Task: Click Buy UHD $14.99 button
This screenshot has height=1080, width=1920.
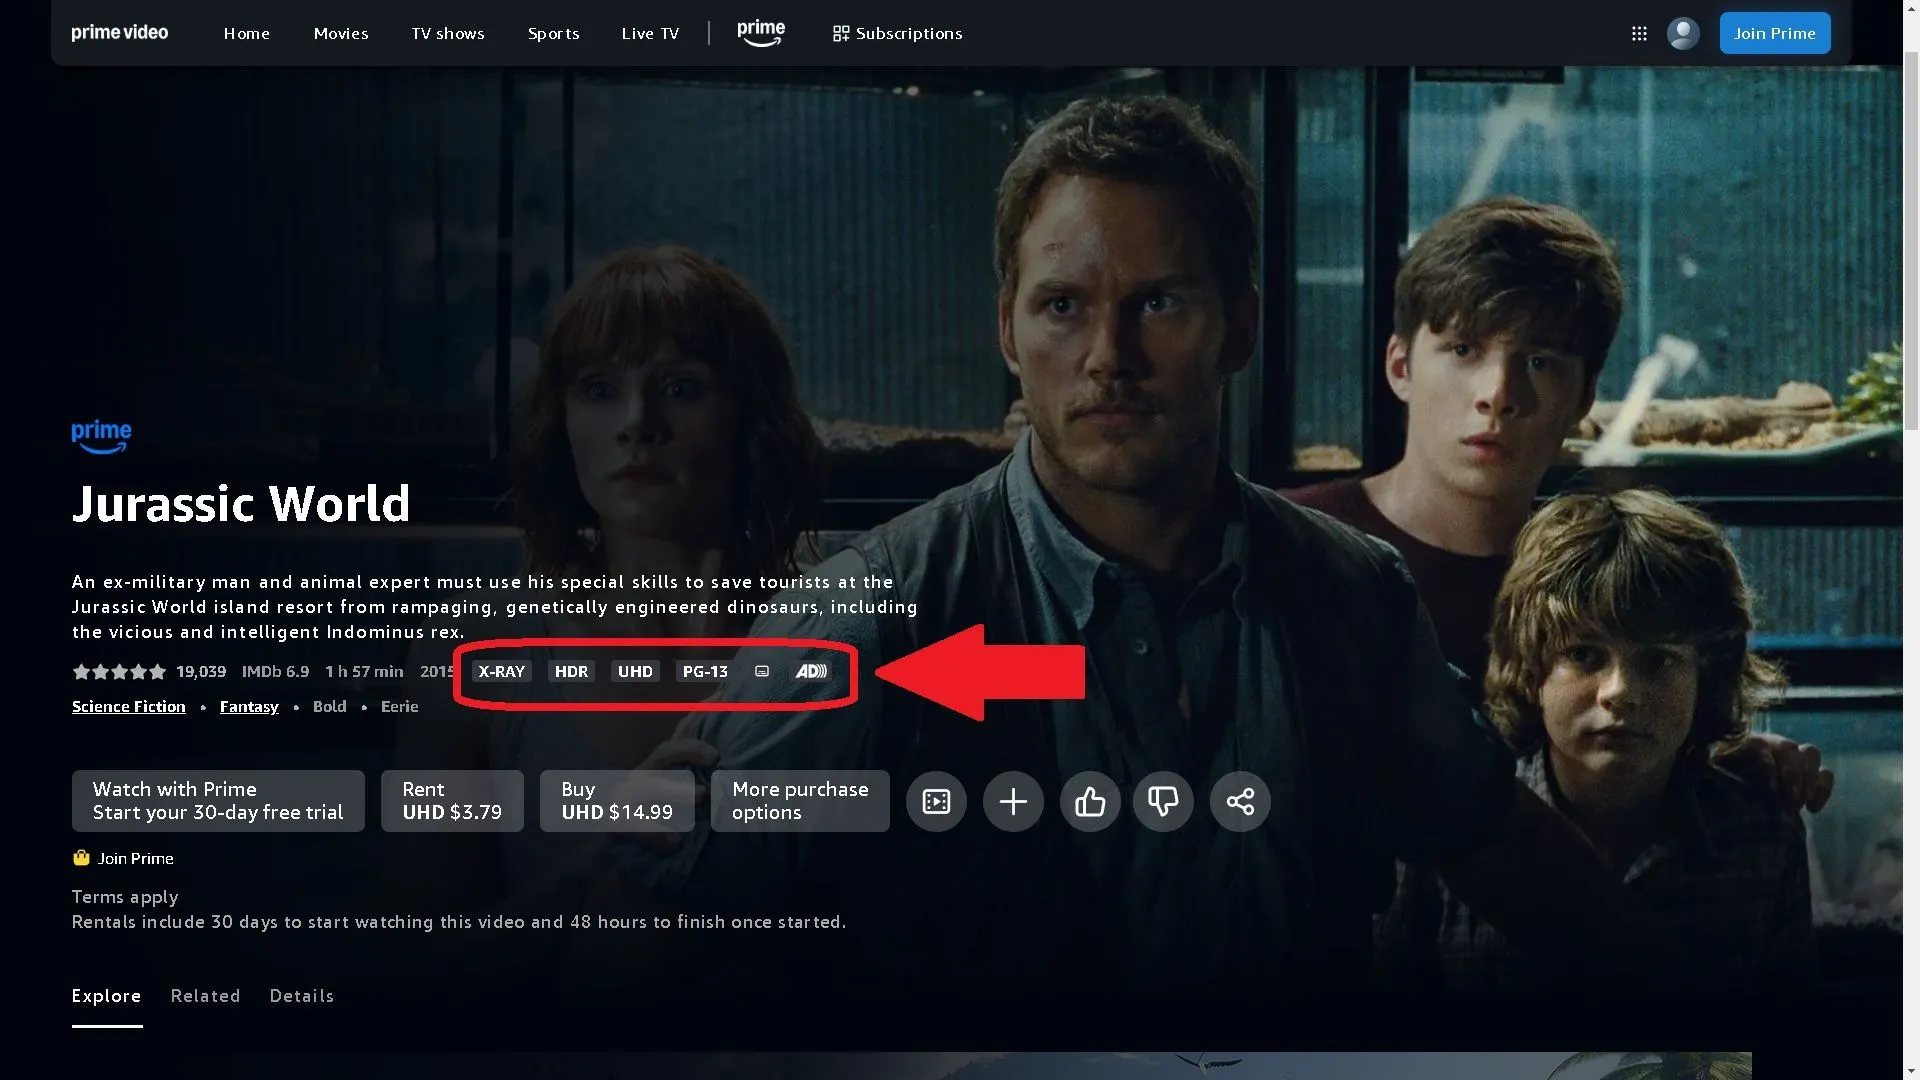Action: 617,801
